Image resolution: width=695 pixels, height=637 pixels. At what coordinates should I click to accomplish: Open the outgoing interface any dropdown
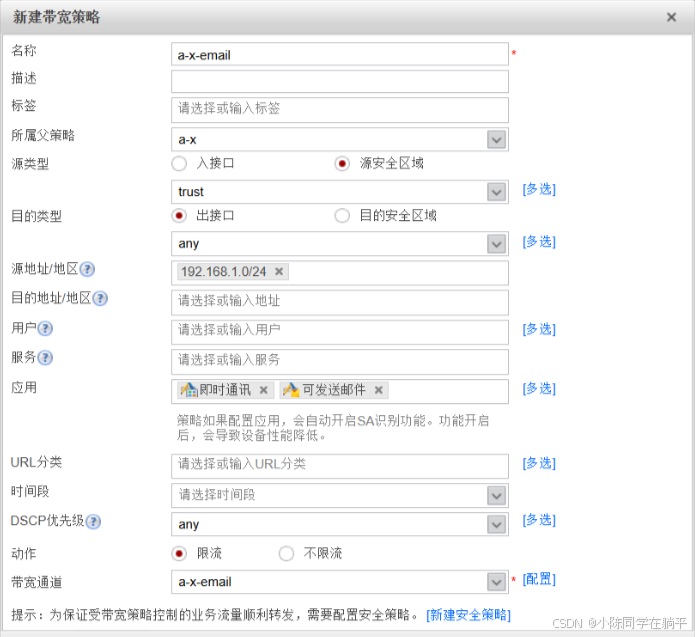(496, 244)
